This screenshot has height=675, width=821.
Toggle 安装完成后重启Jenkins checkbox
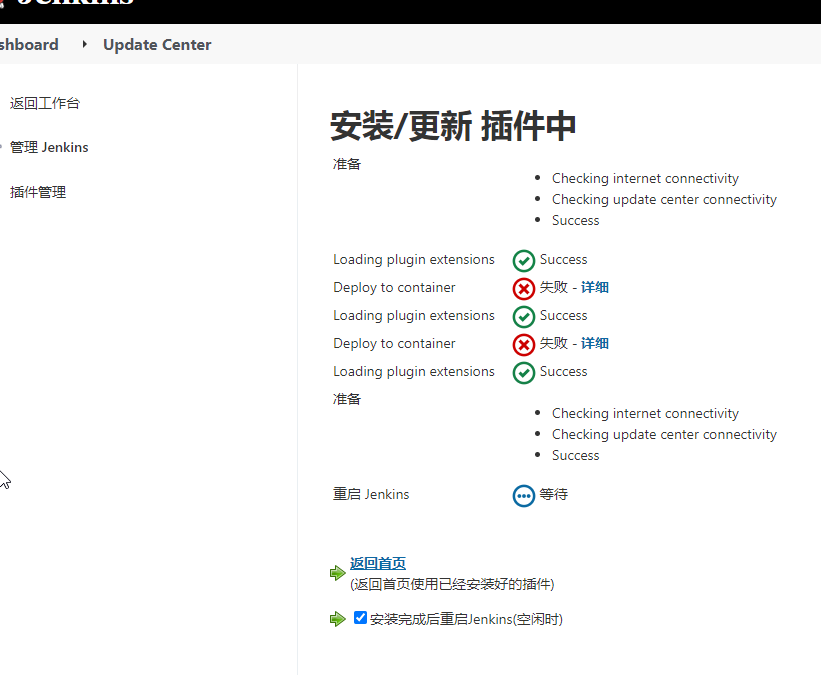coord(360,617)
